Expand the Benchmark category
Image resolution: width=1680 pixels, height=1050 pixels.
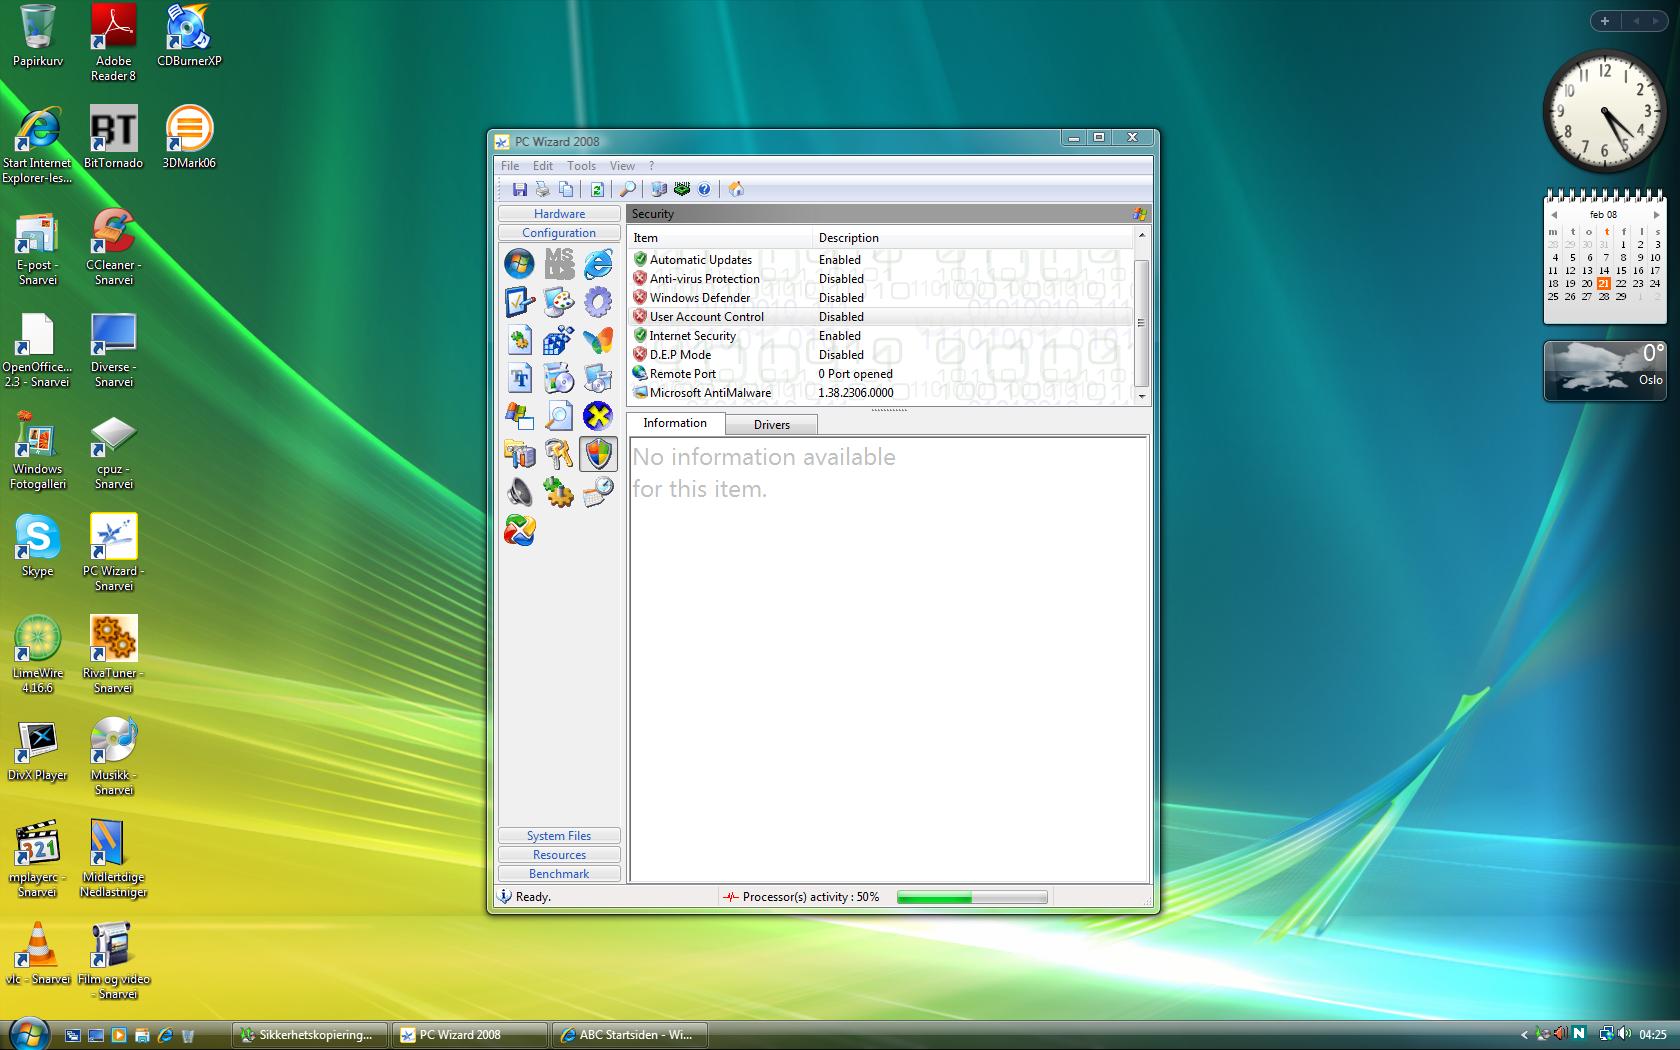[559, 874]
